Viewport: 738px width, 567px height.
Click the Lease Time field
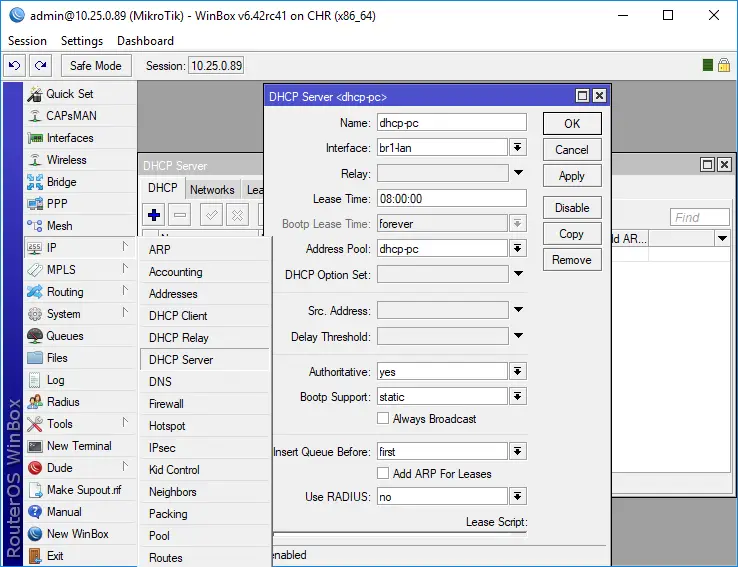coord(451,198)
